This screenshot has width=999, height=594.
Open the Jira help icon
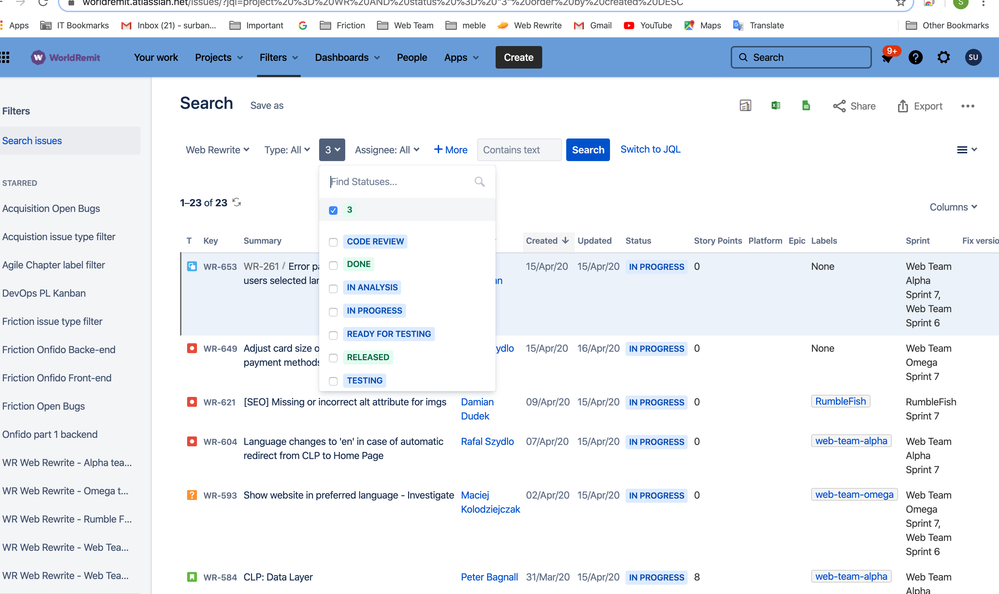[915, 57]
